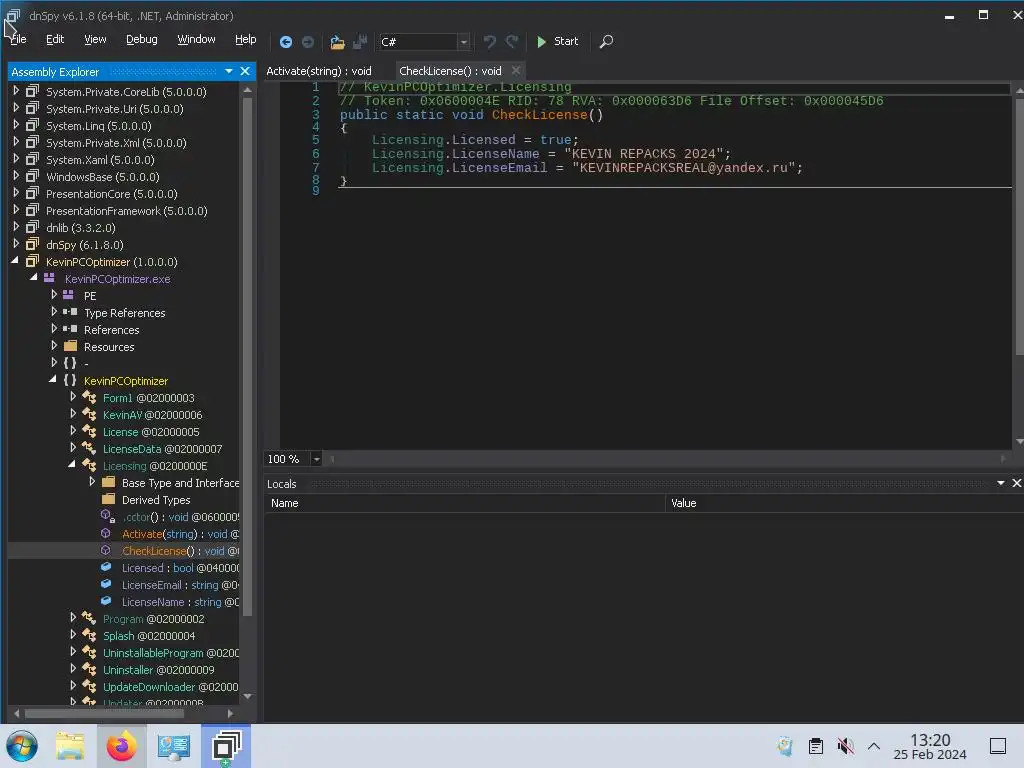Click the Open file folder icon
The image size is (1024, 768).
click(337, 42)
